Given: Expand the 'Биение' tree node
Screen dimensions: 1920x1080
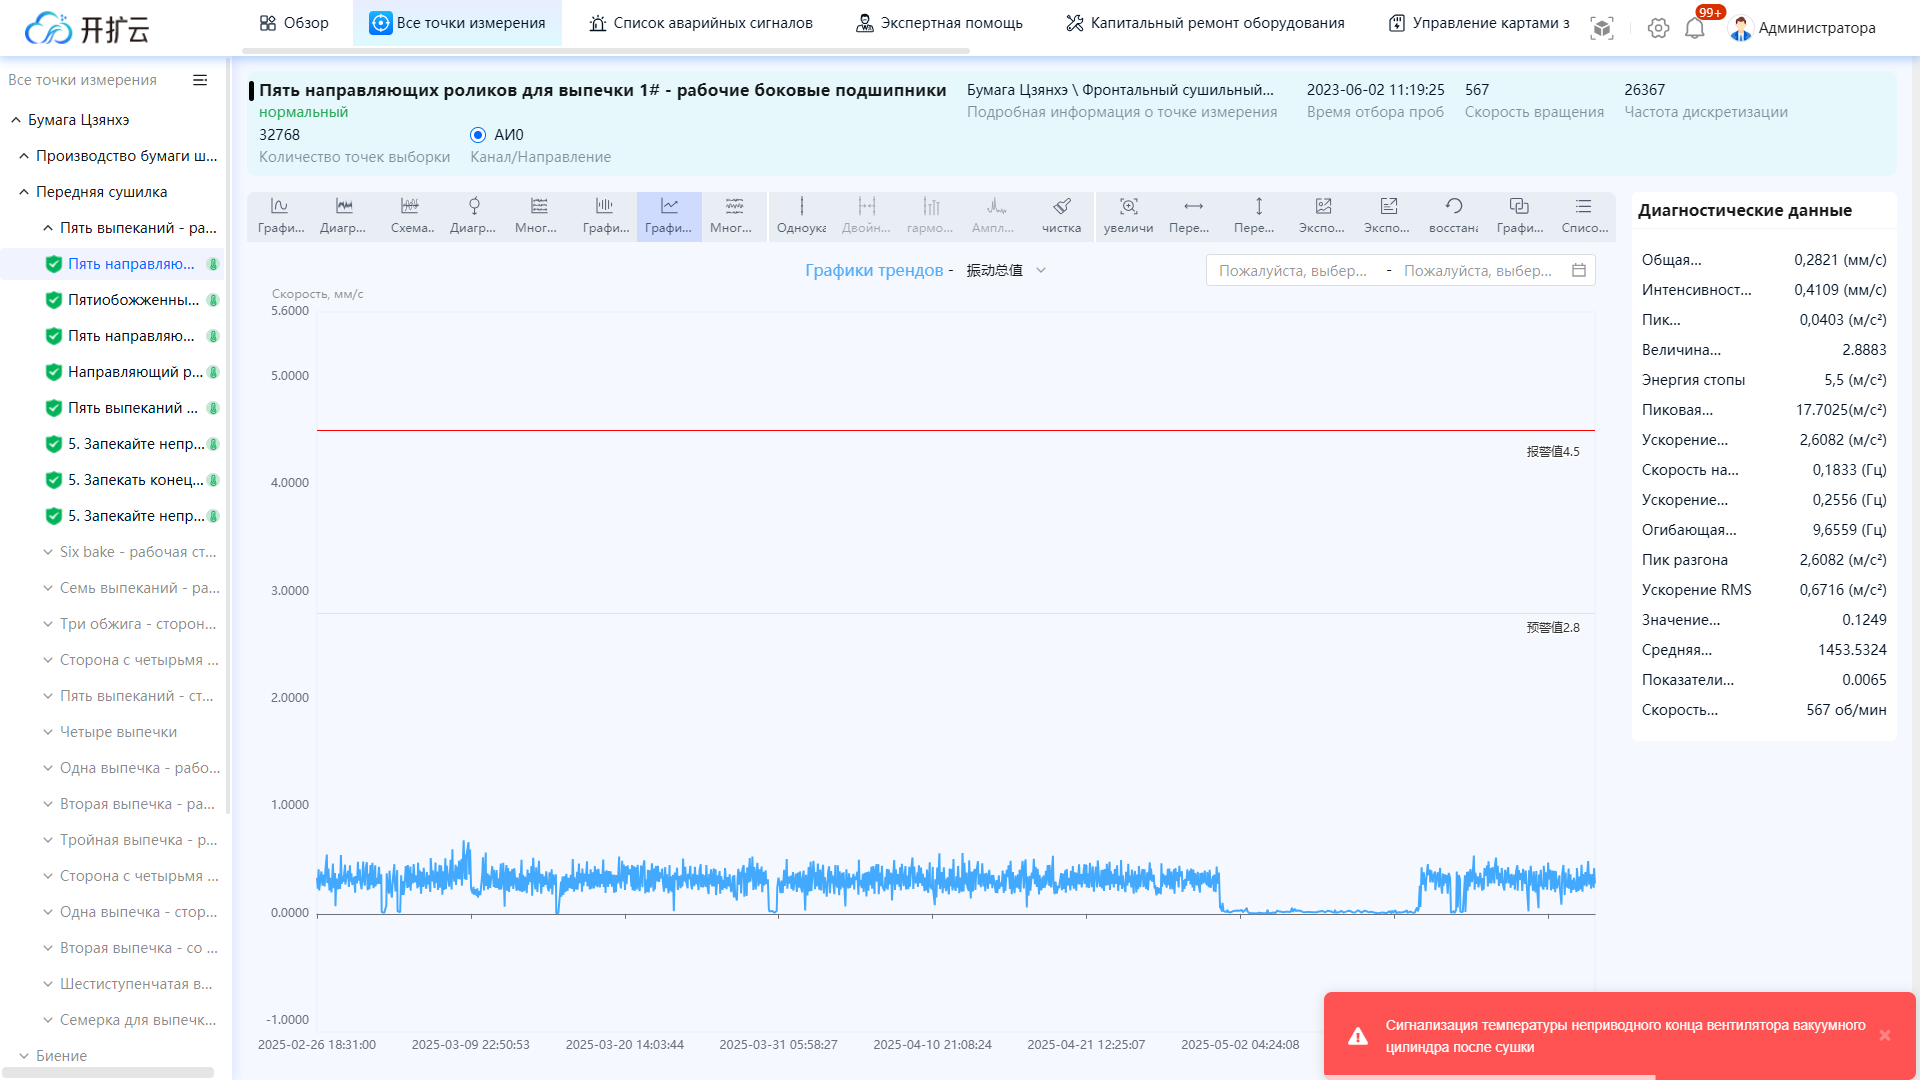Looking at the screenshot, I should [24, 1056].
